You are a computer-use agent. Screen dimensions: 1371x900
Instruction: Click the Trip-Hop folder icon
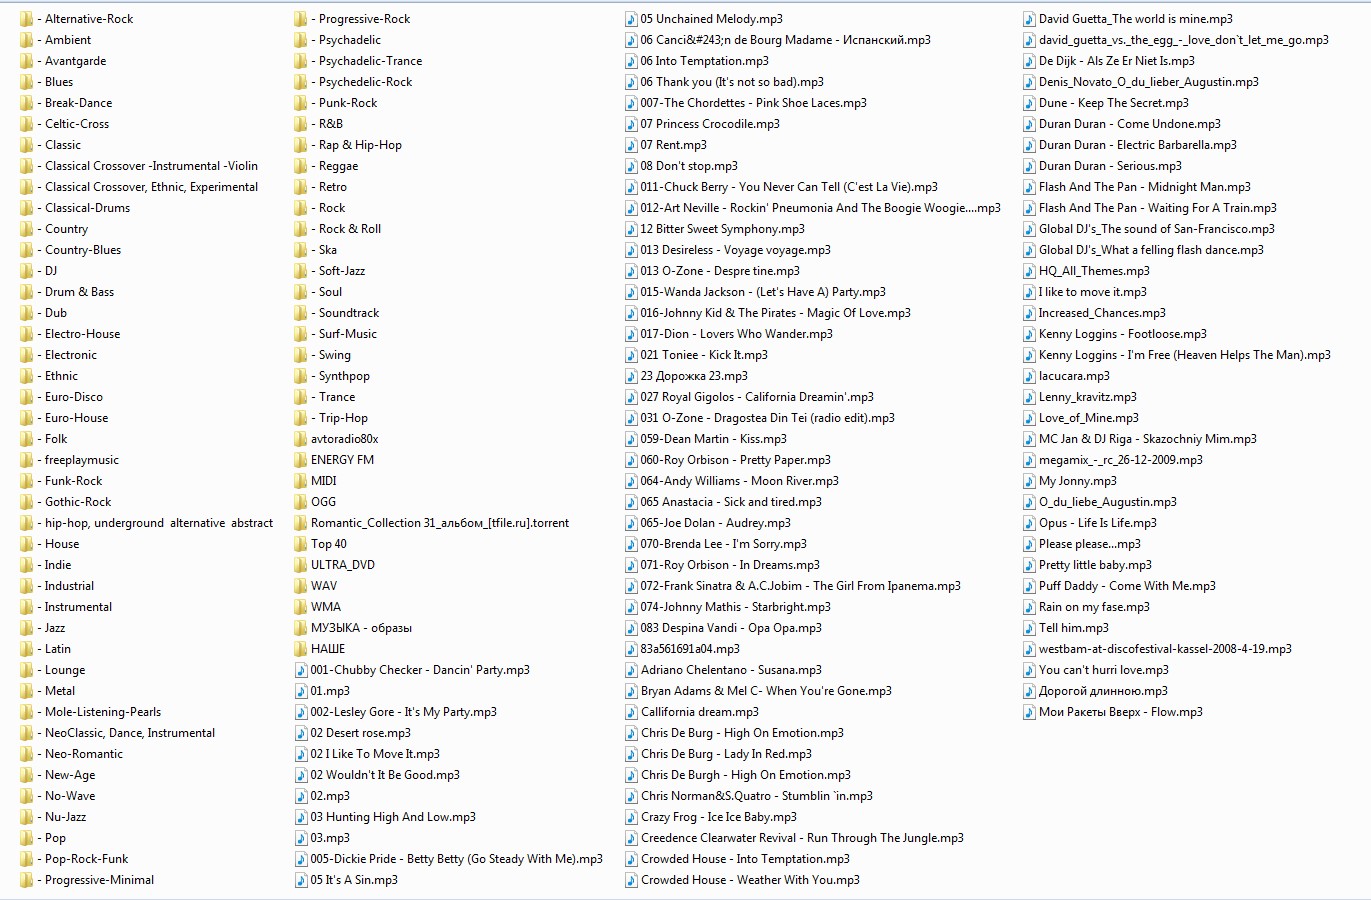tap(300, 418)
